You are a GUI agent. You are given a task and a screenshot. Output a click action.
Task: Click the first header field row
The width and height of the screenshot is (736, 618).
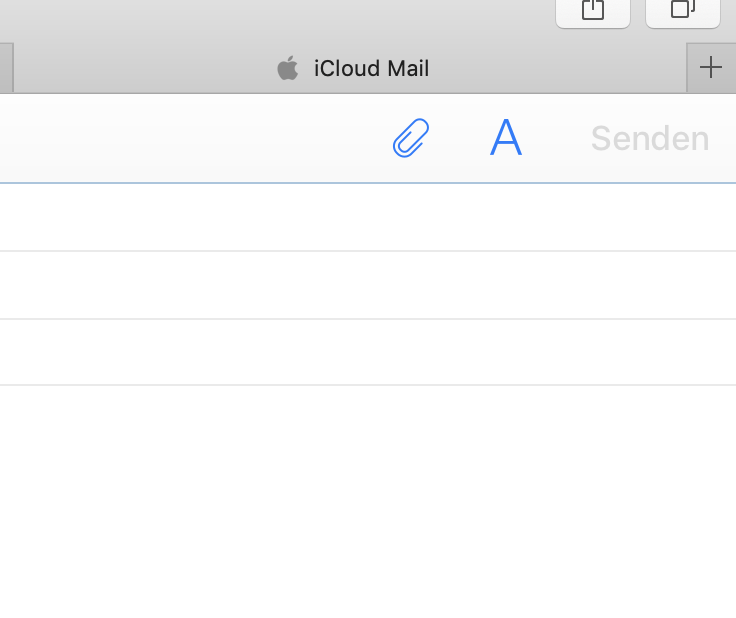(368, 218)
